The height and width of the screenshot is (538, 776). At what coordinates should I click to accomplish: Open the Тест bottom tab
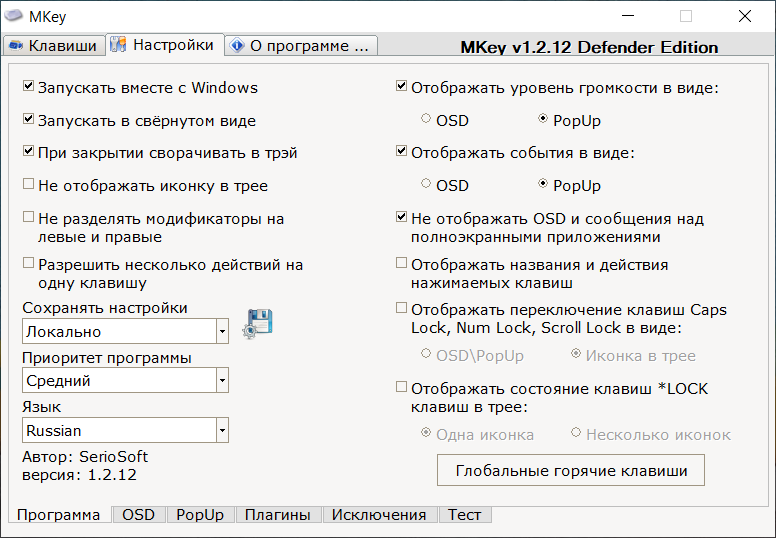[464, 515]
